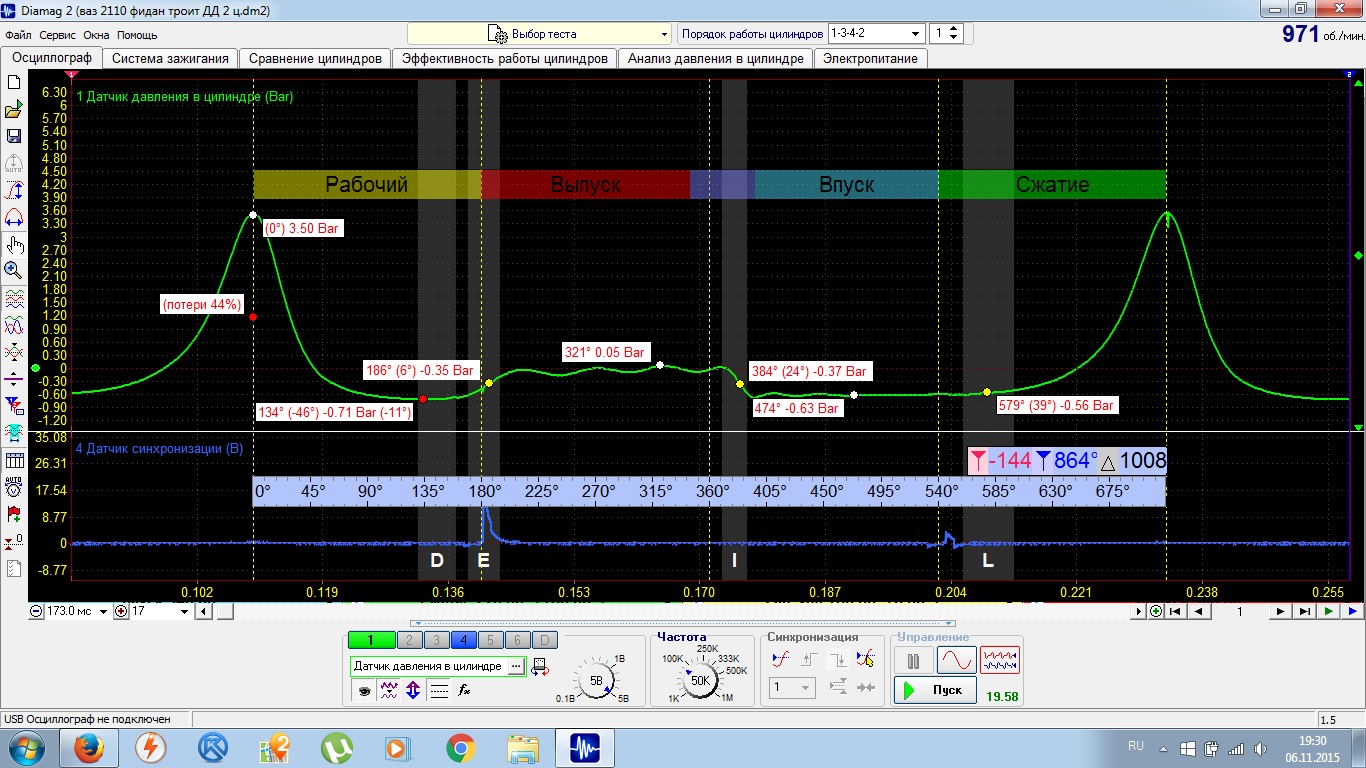Click the fx math function icon
The height and width of the screenshot is (768, 1366).
[x=464, y=690]
